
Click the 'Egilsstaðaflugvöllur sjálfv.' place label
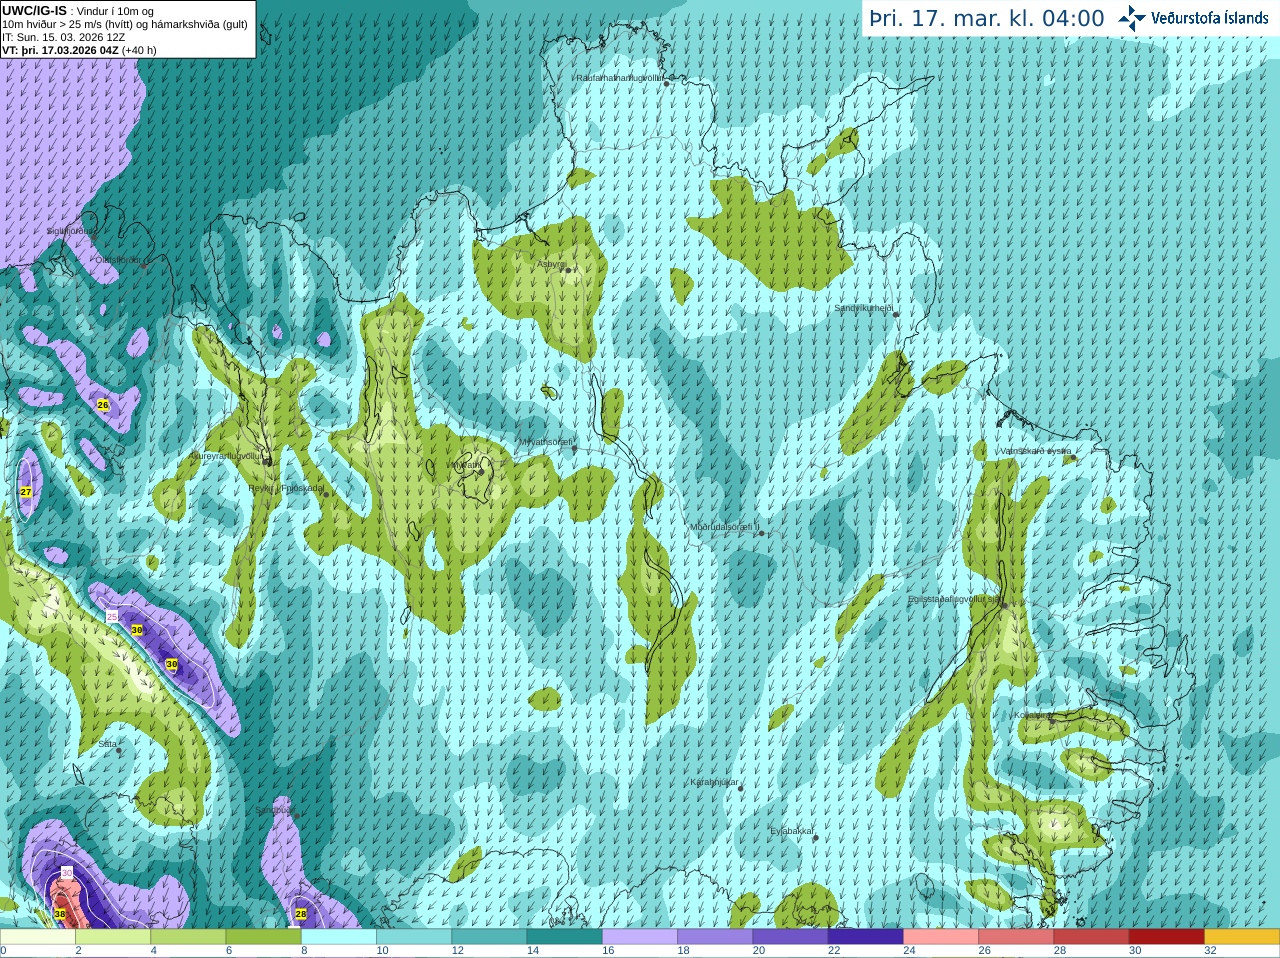click(954, 599)
